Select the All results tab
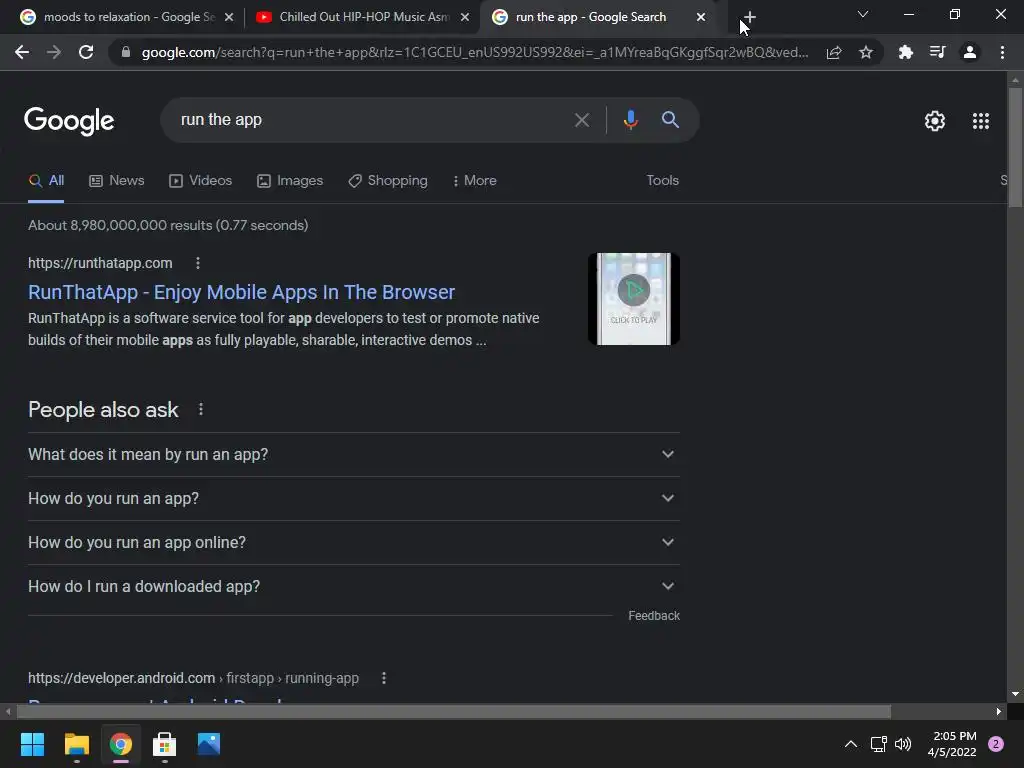Image resolution: width=1024 pixels, height=768 pixels. (46, 181)
